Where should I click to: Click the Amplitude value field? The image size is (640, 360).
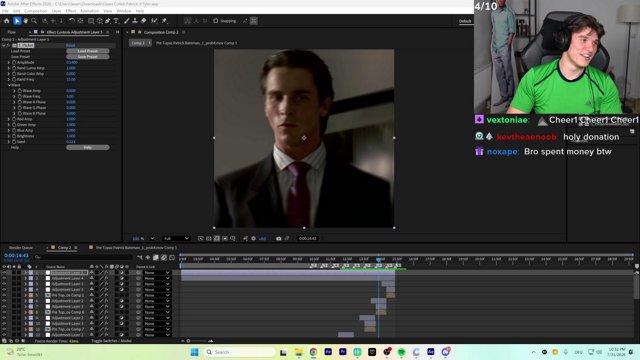click(72, 62)
